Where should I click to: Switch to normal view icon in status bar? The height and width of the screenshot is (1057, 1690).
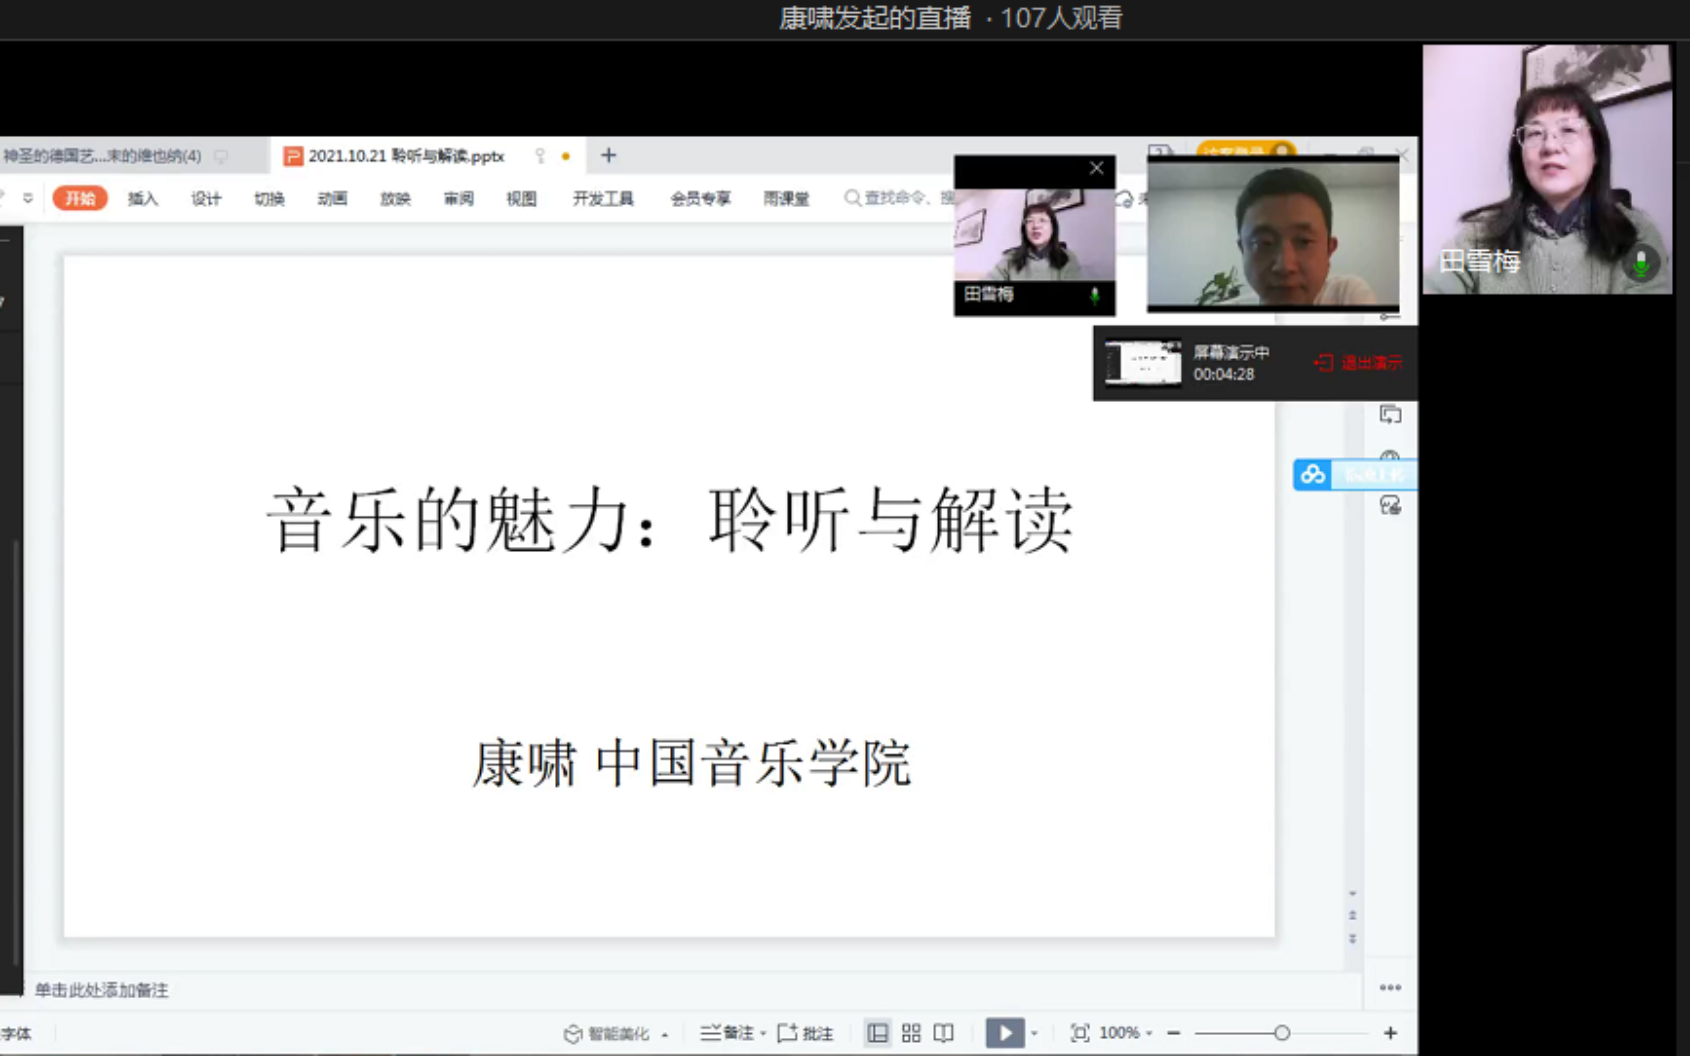click(877, 1033)
